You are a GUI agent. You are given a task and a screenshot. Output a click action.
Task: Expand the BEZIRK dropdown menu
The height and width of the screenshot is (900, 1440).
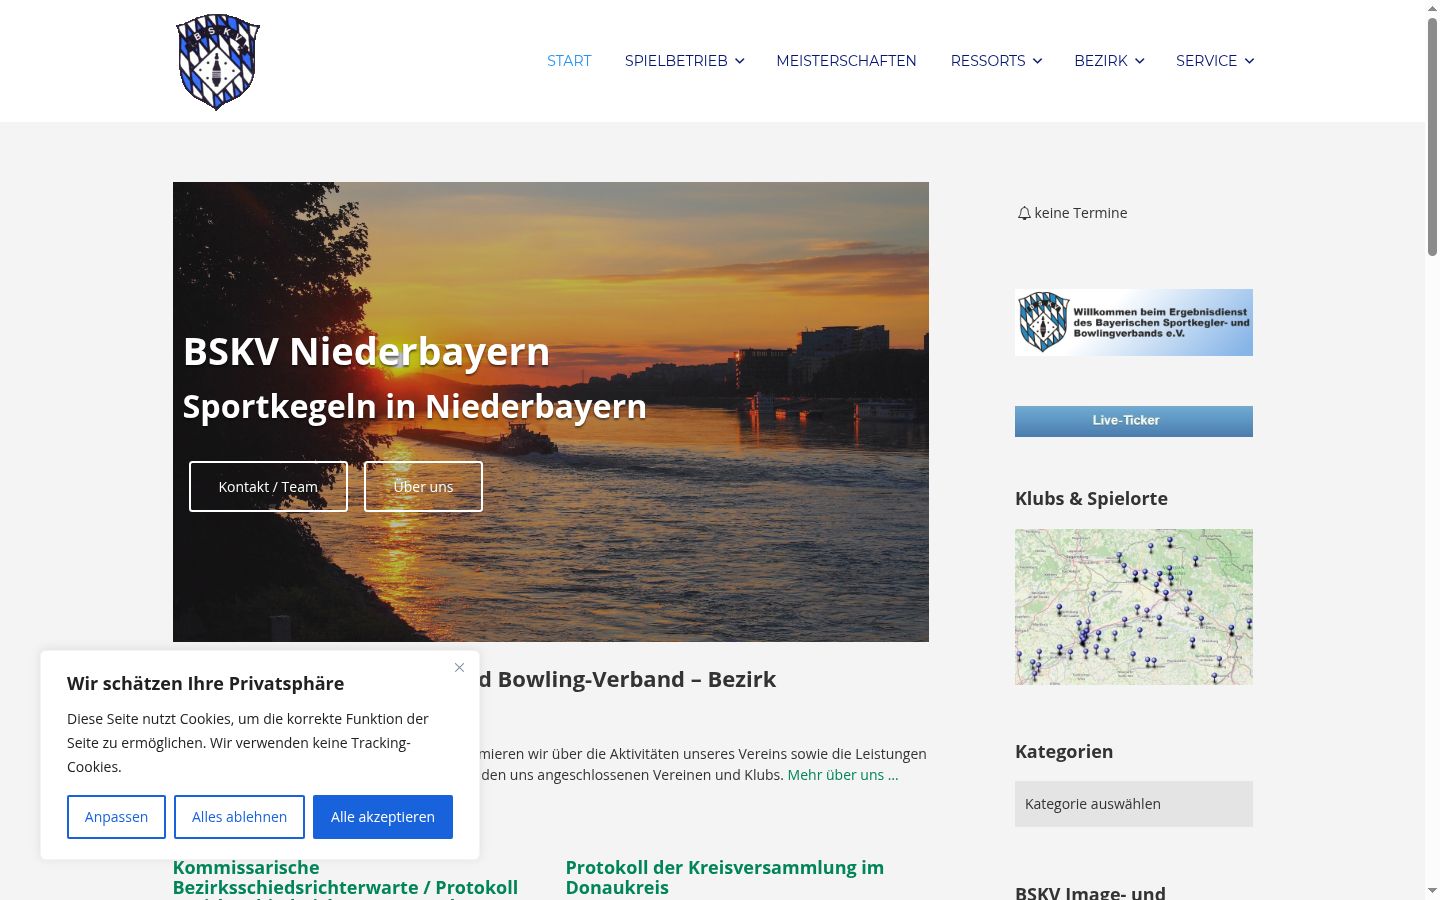pos(1109,61)
